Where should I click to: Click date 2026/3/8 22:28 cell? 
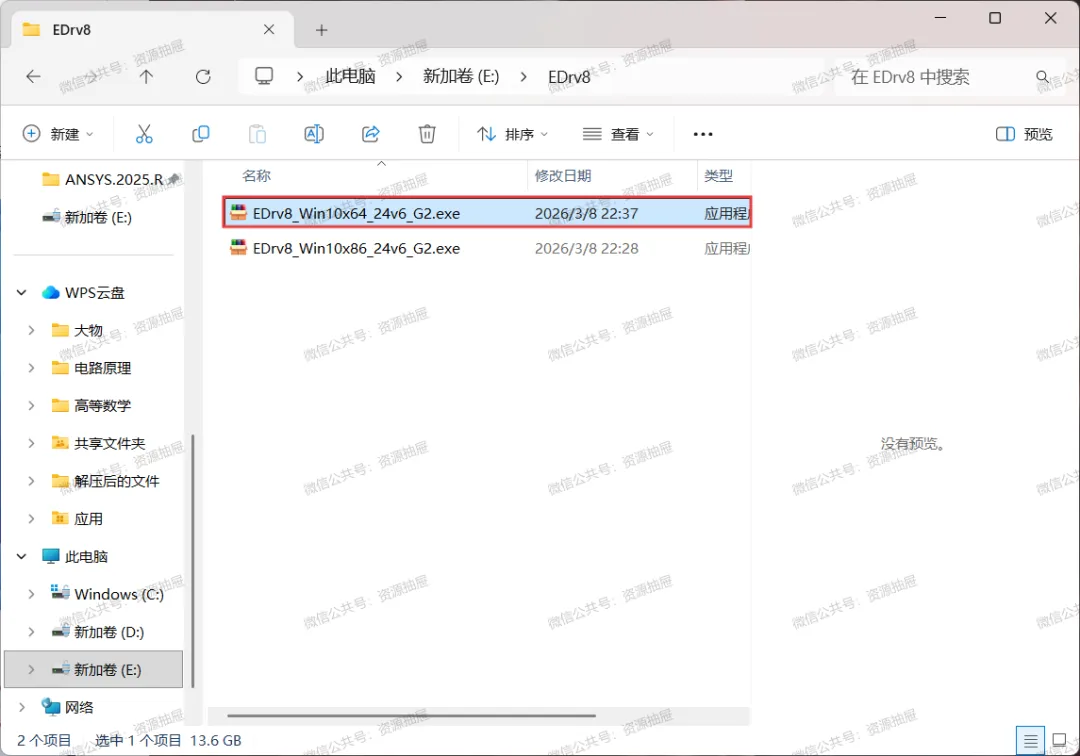586,248
